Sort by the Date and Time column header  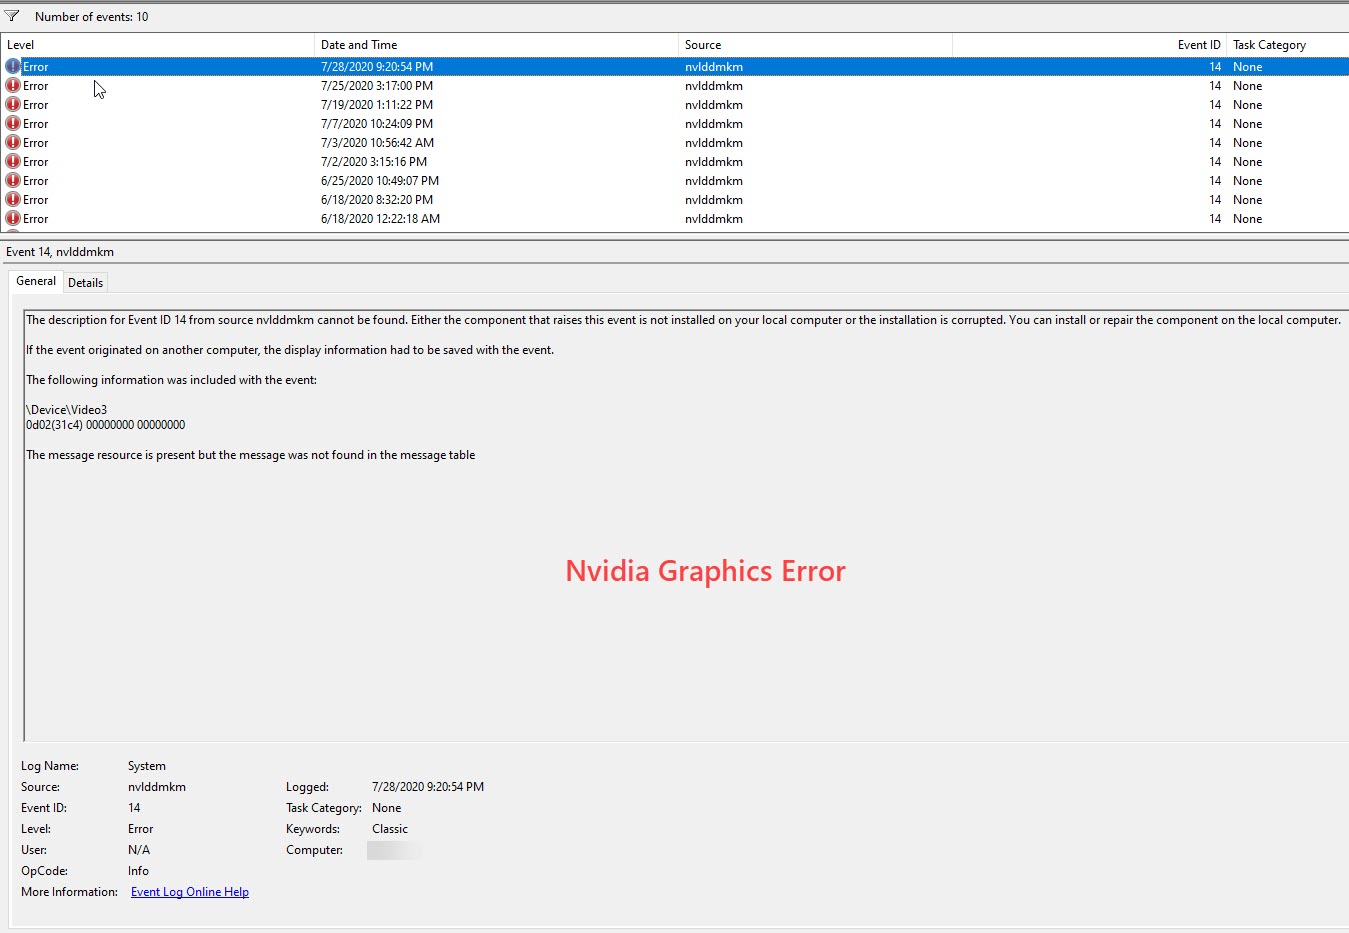pos(496,45)
